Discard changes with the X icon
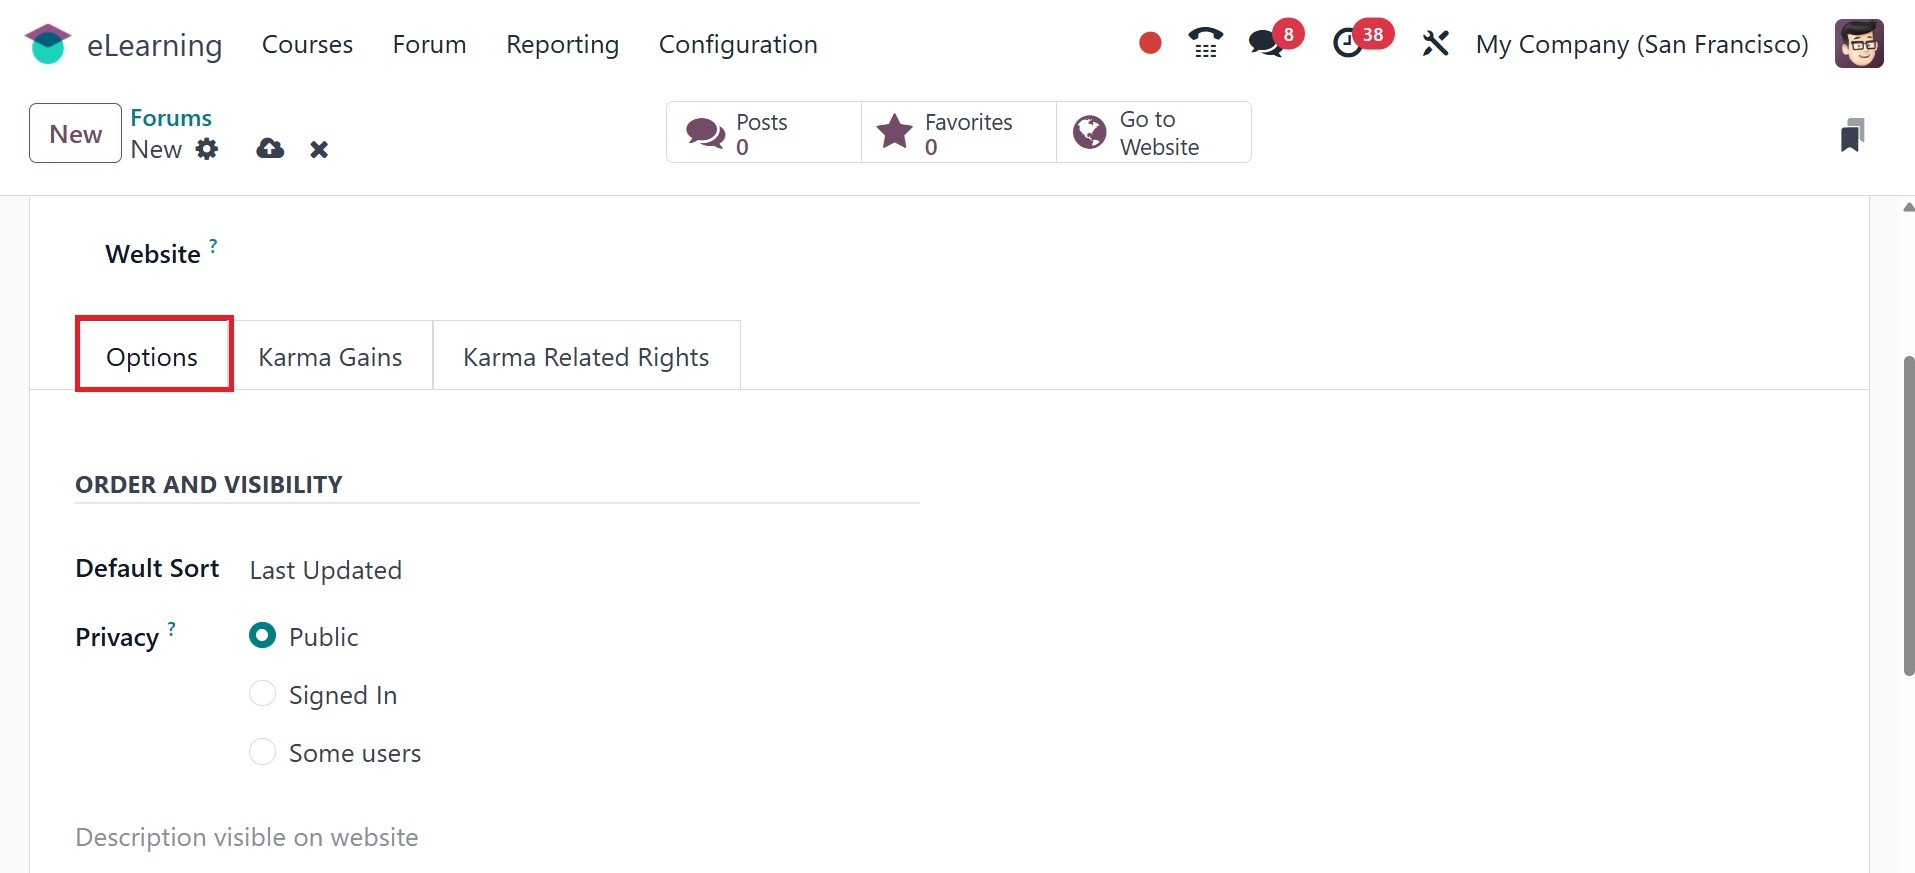This screenshot has height=873, width=1915. [319, 150]
